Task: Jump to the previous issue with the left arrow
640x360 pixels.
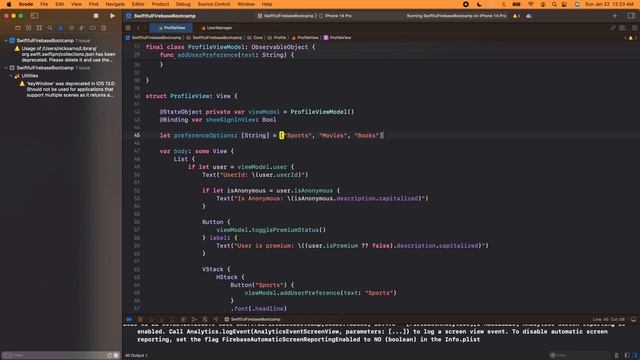Action: (625, 38)
